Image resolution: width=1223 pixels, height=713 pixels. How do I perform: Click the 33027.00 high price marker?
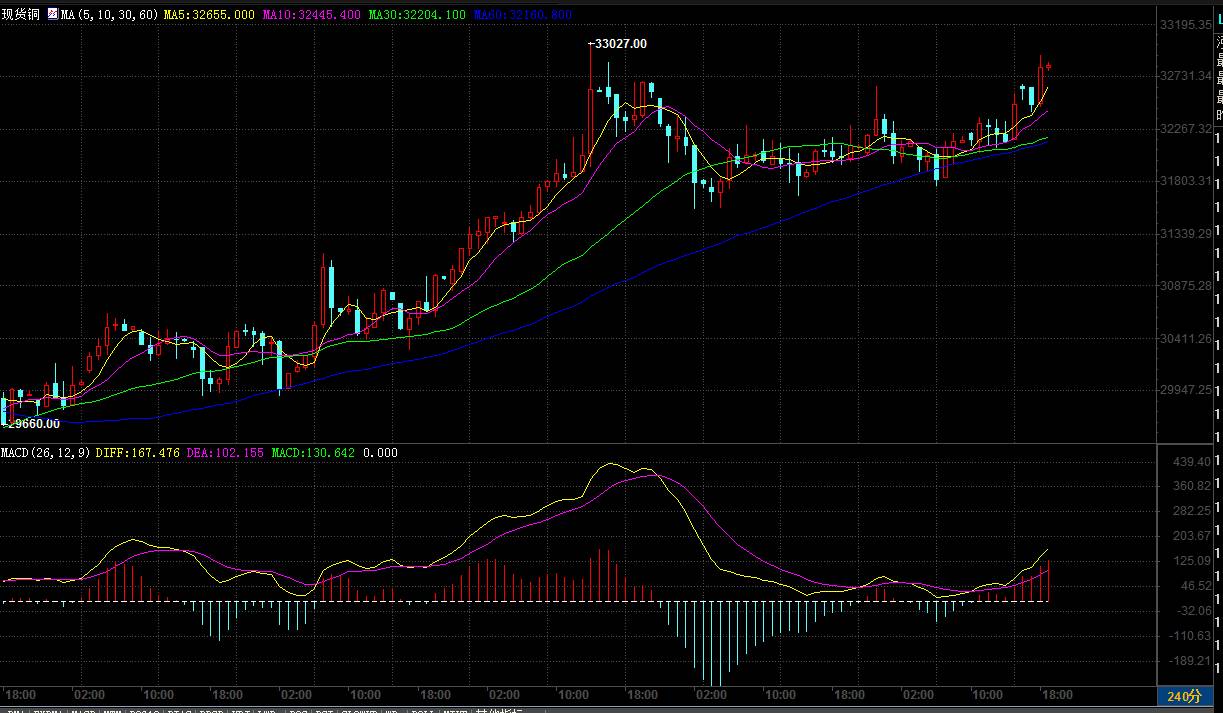[618, 43]
